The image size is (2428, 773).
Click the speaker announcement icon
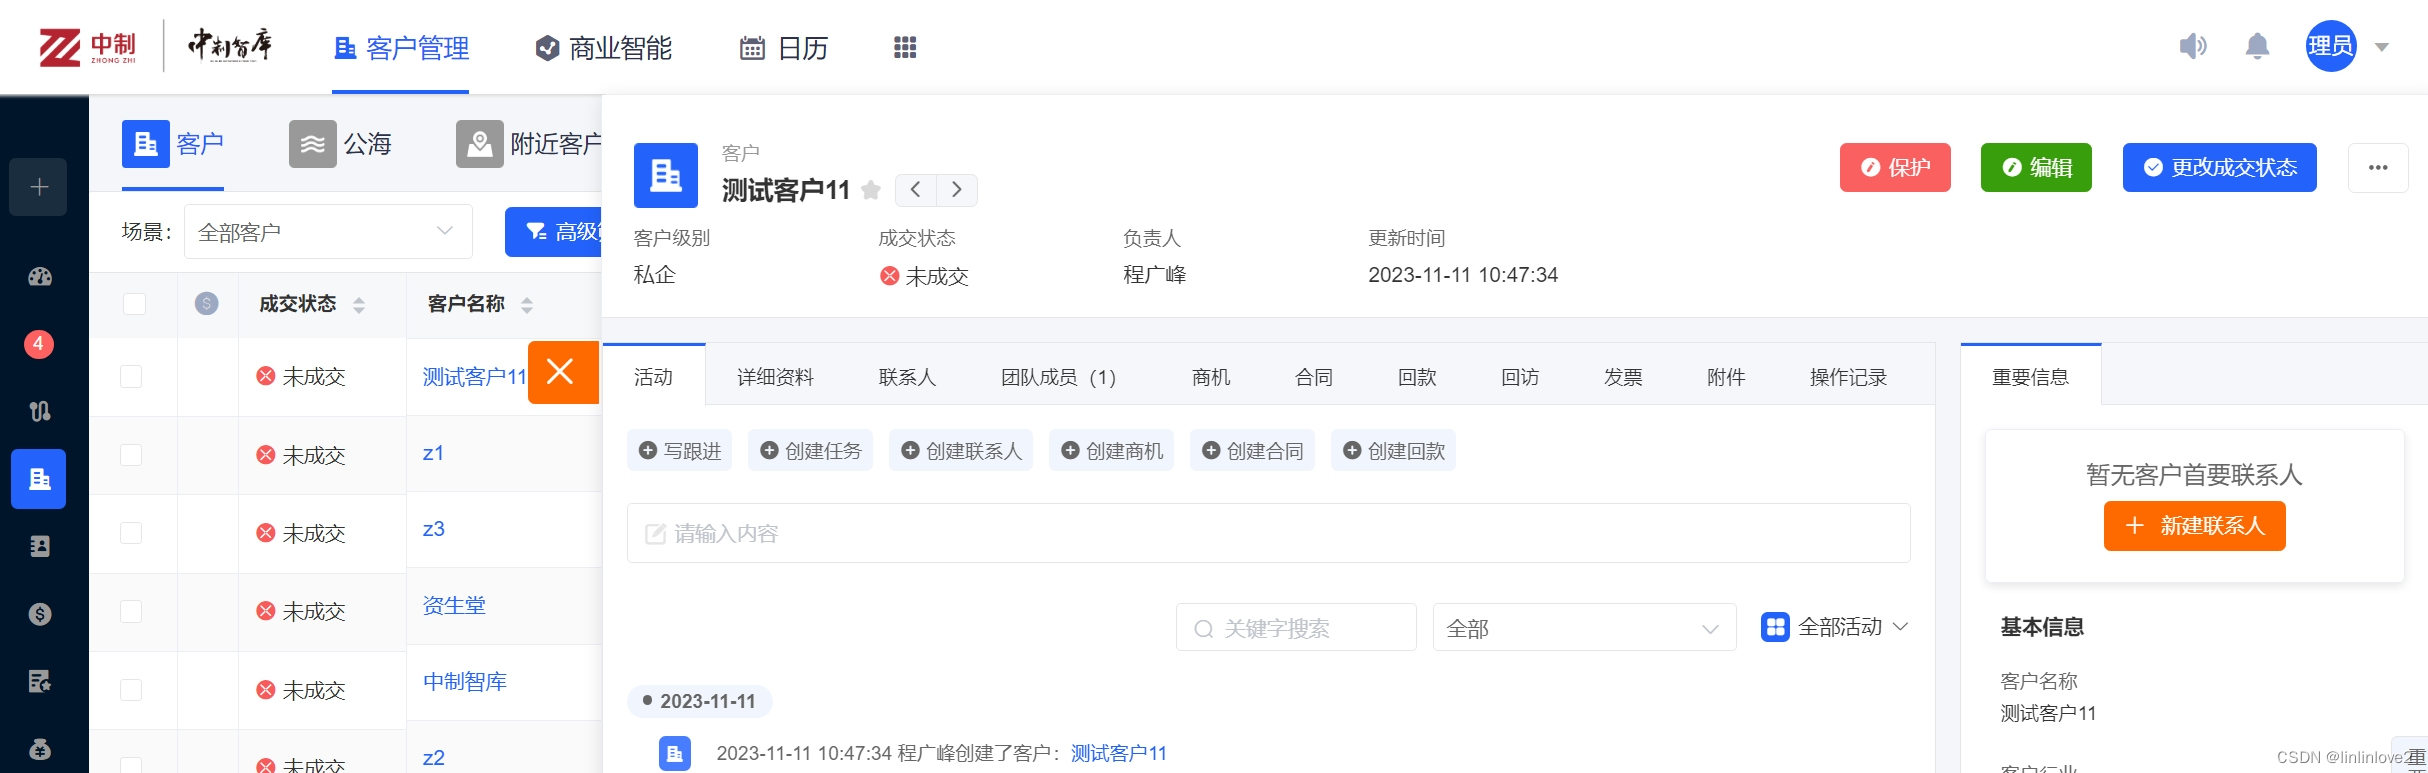pyautogui.click(x=2193, y=46)
